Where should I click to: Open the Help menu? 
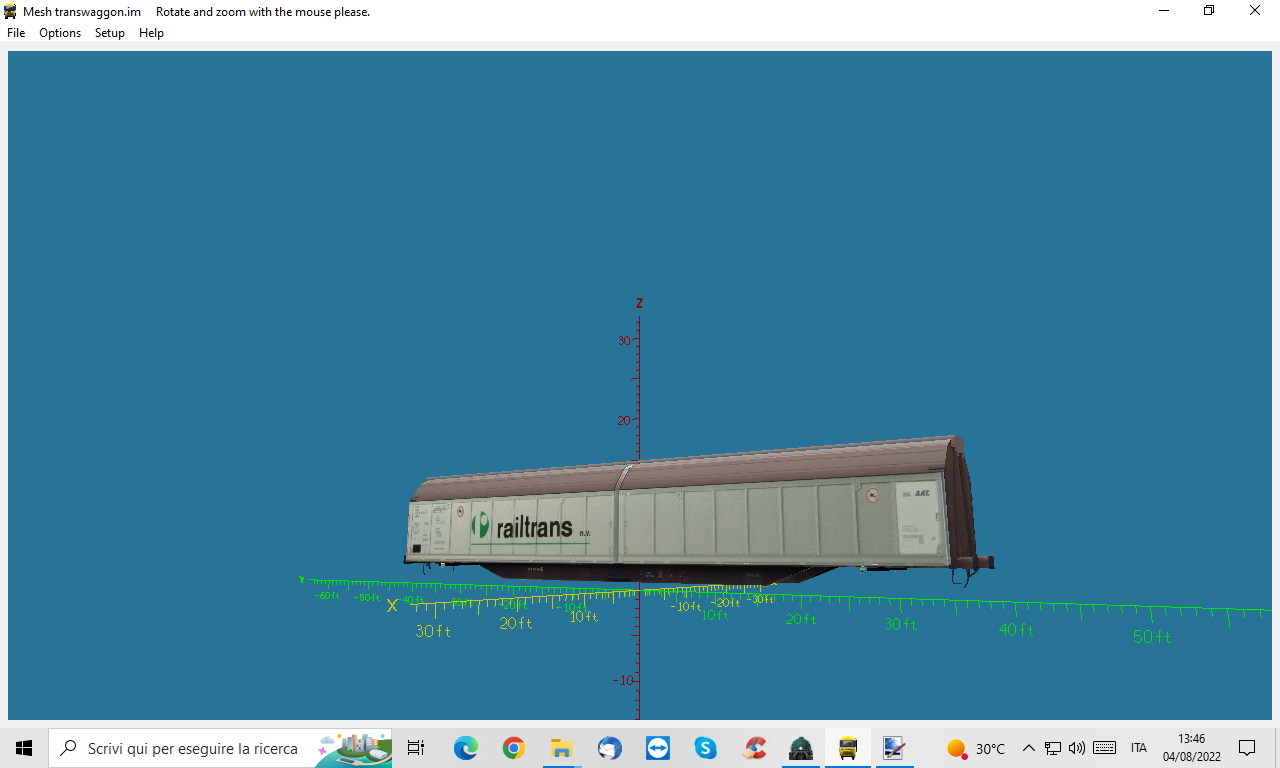pos(151,33)
